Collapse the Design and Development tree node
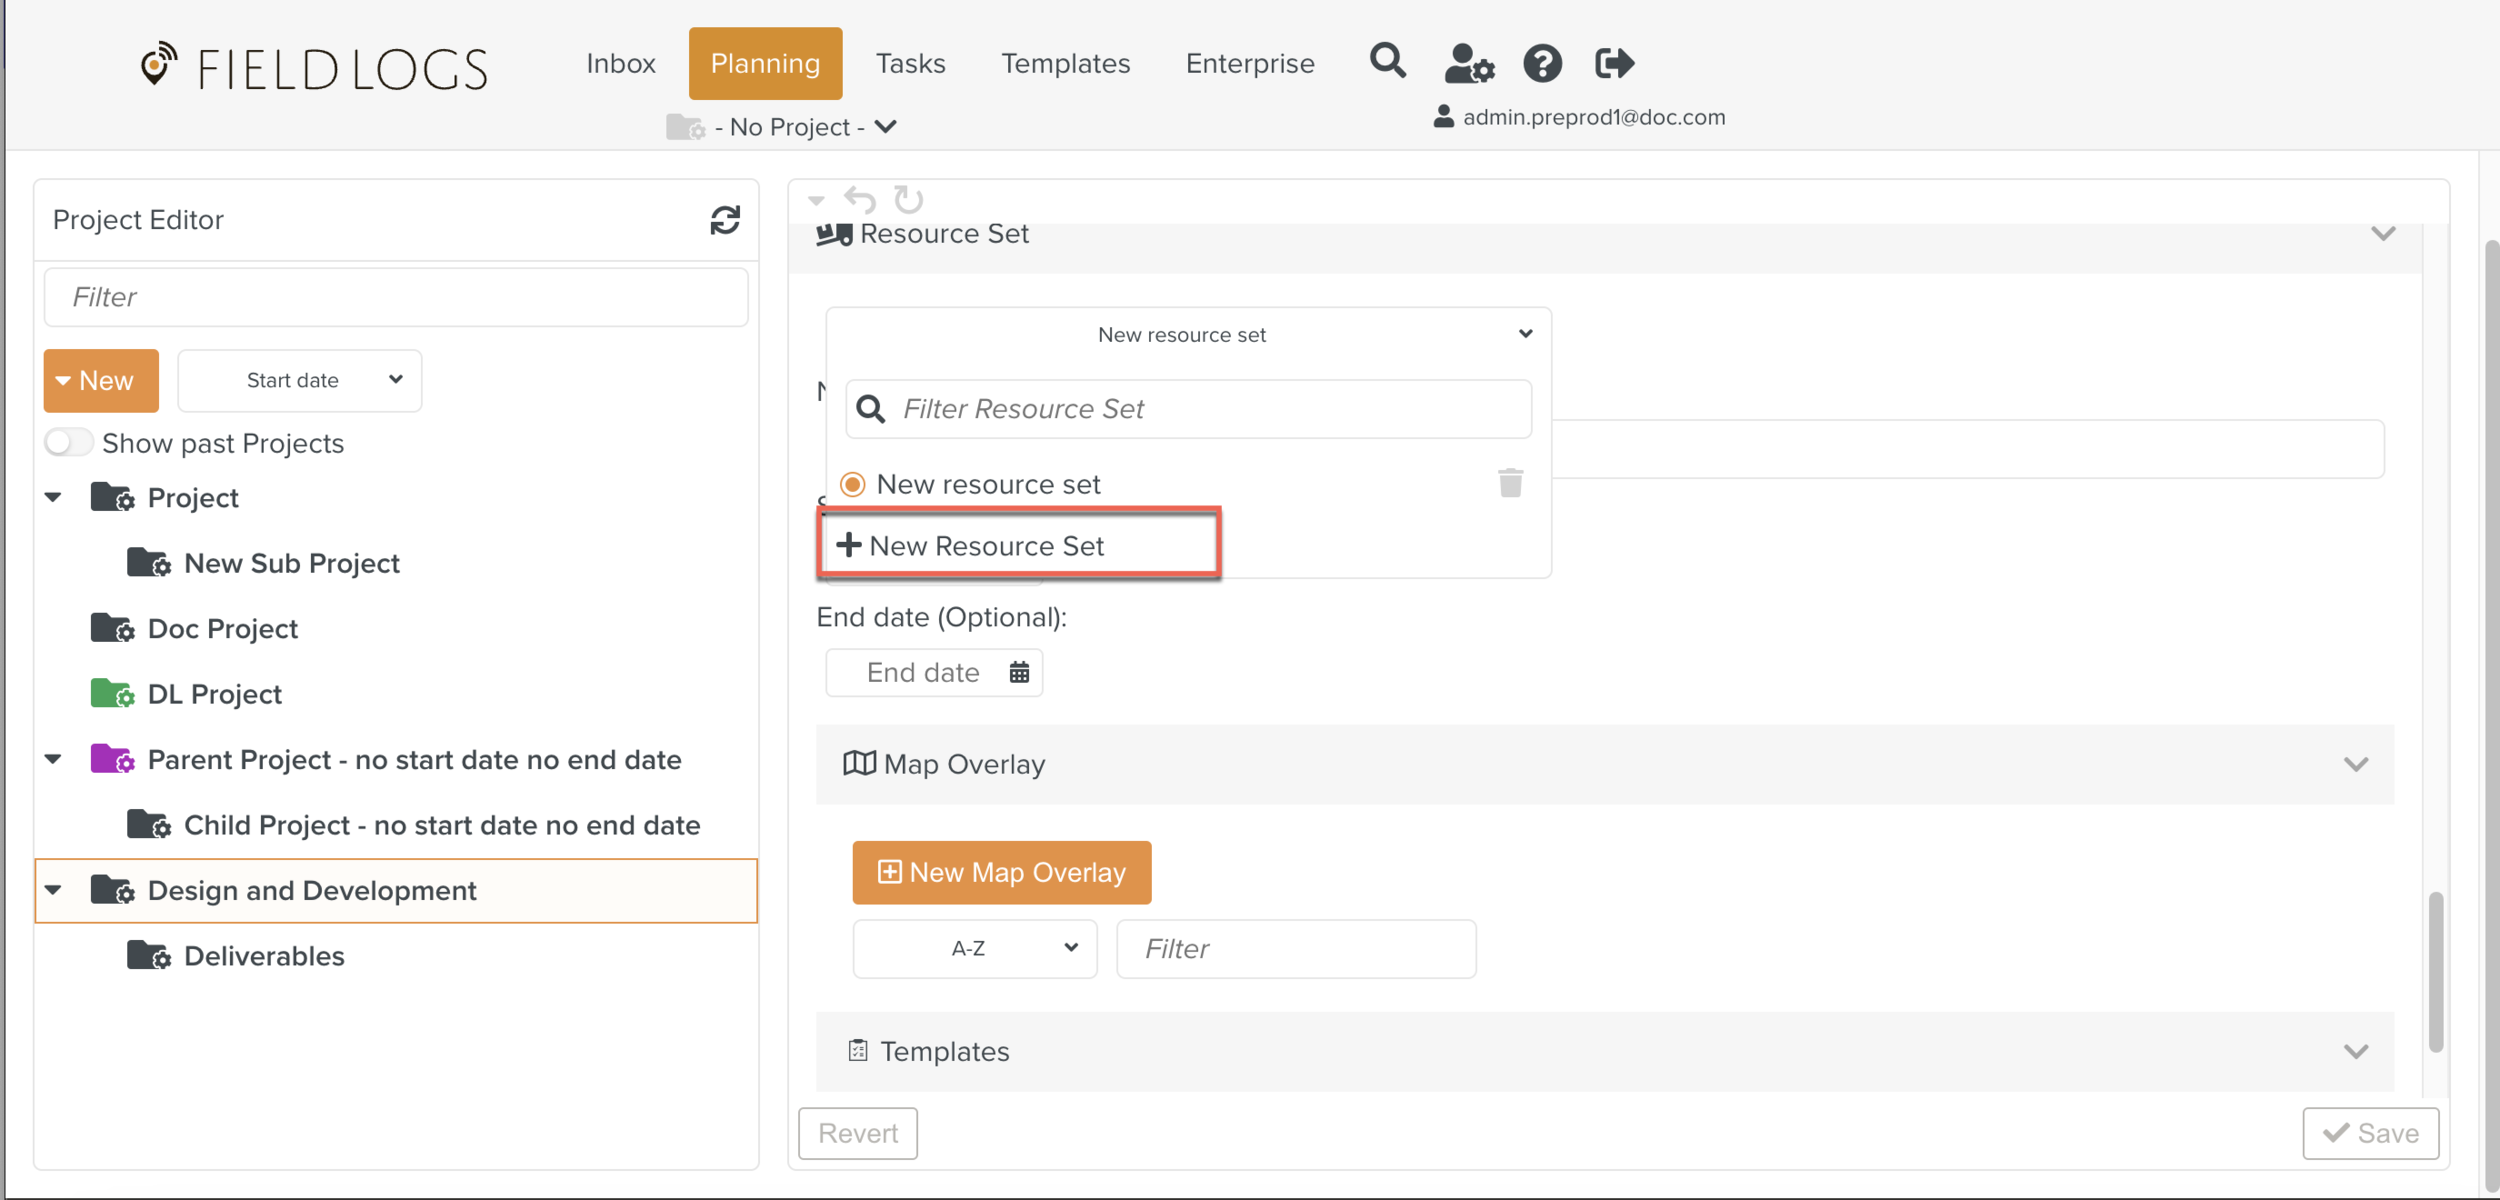The image size is (2500, 1200). click(x=54, y=890)
